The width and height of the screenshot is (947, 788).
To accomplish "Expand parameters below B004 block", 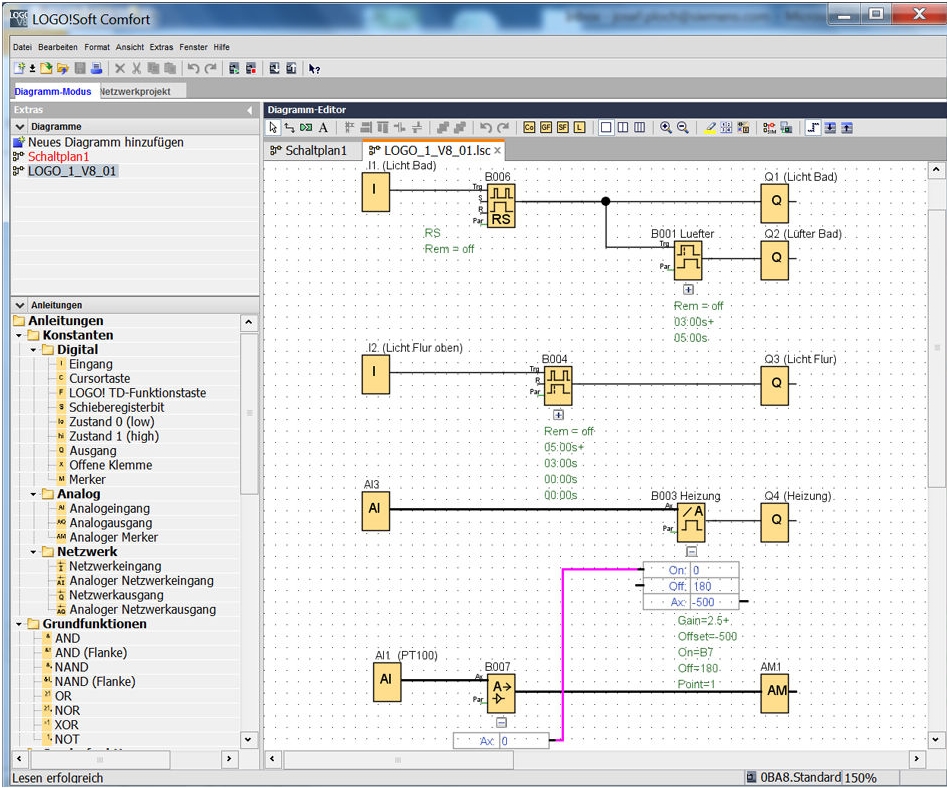I will [559, 415].
